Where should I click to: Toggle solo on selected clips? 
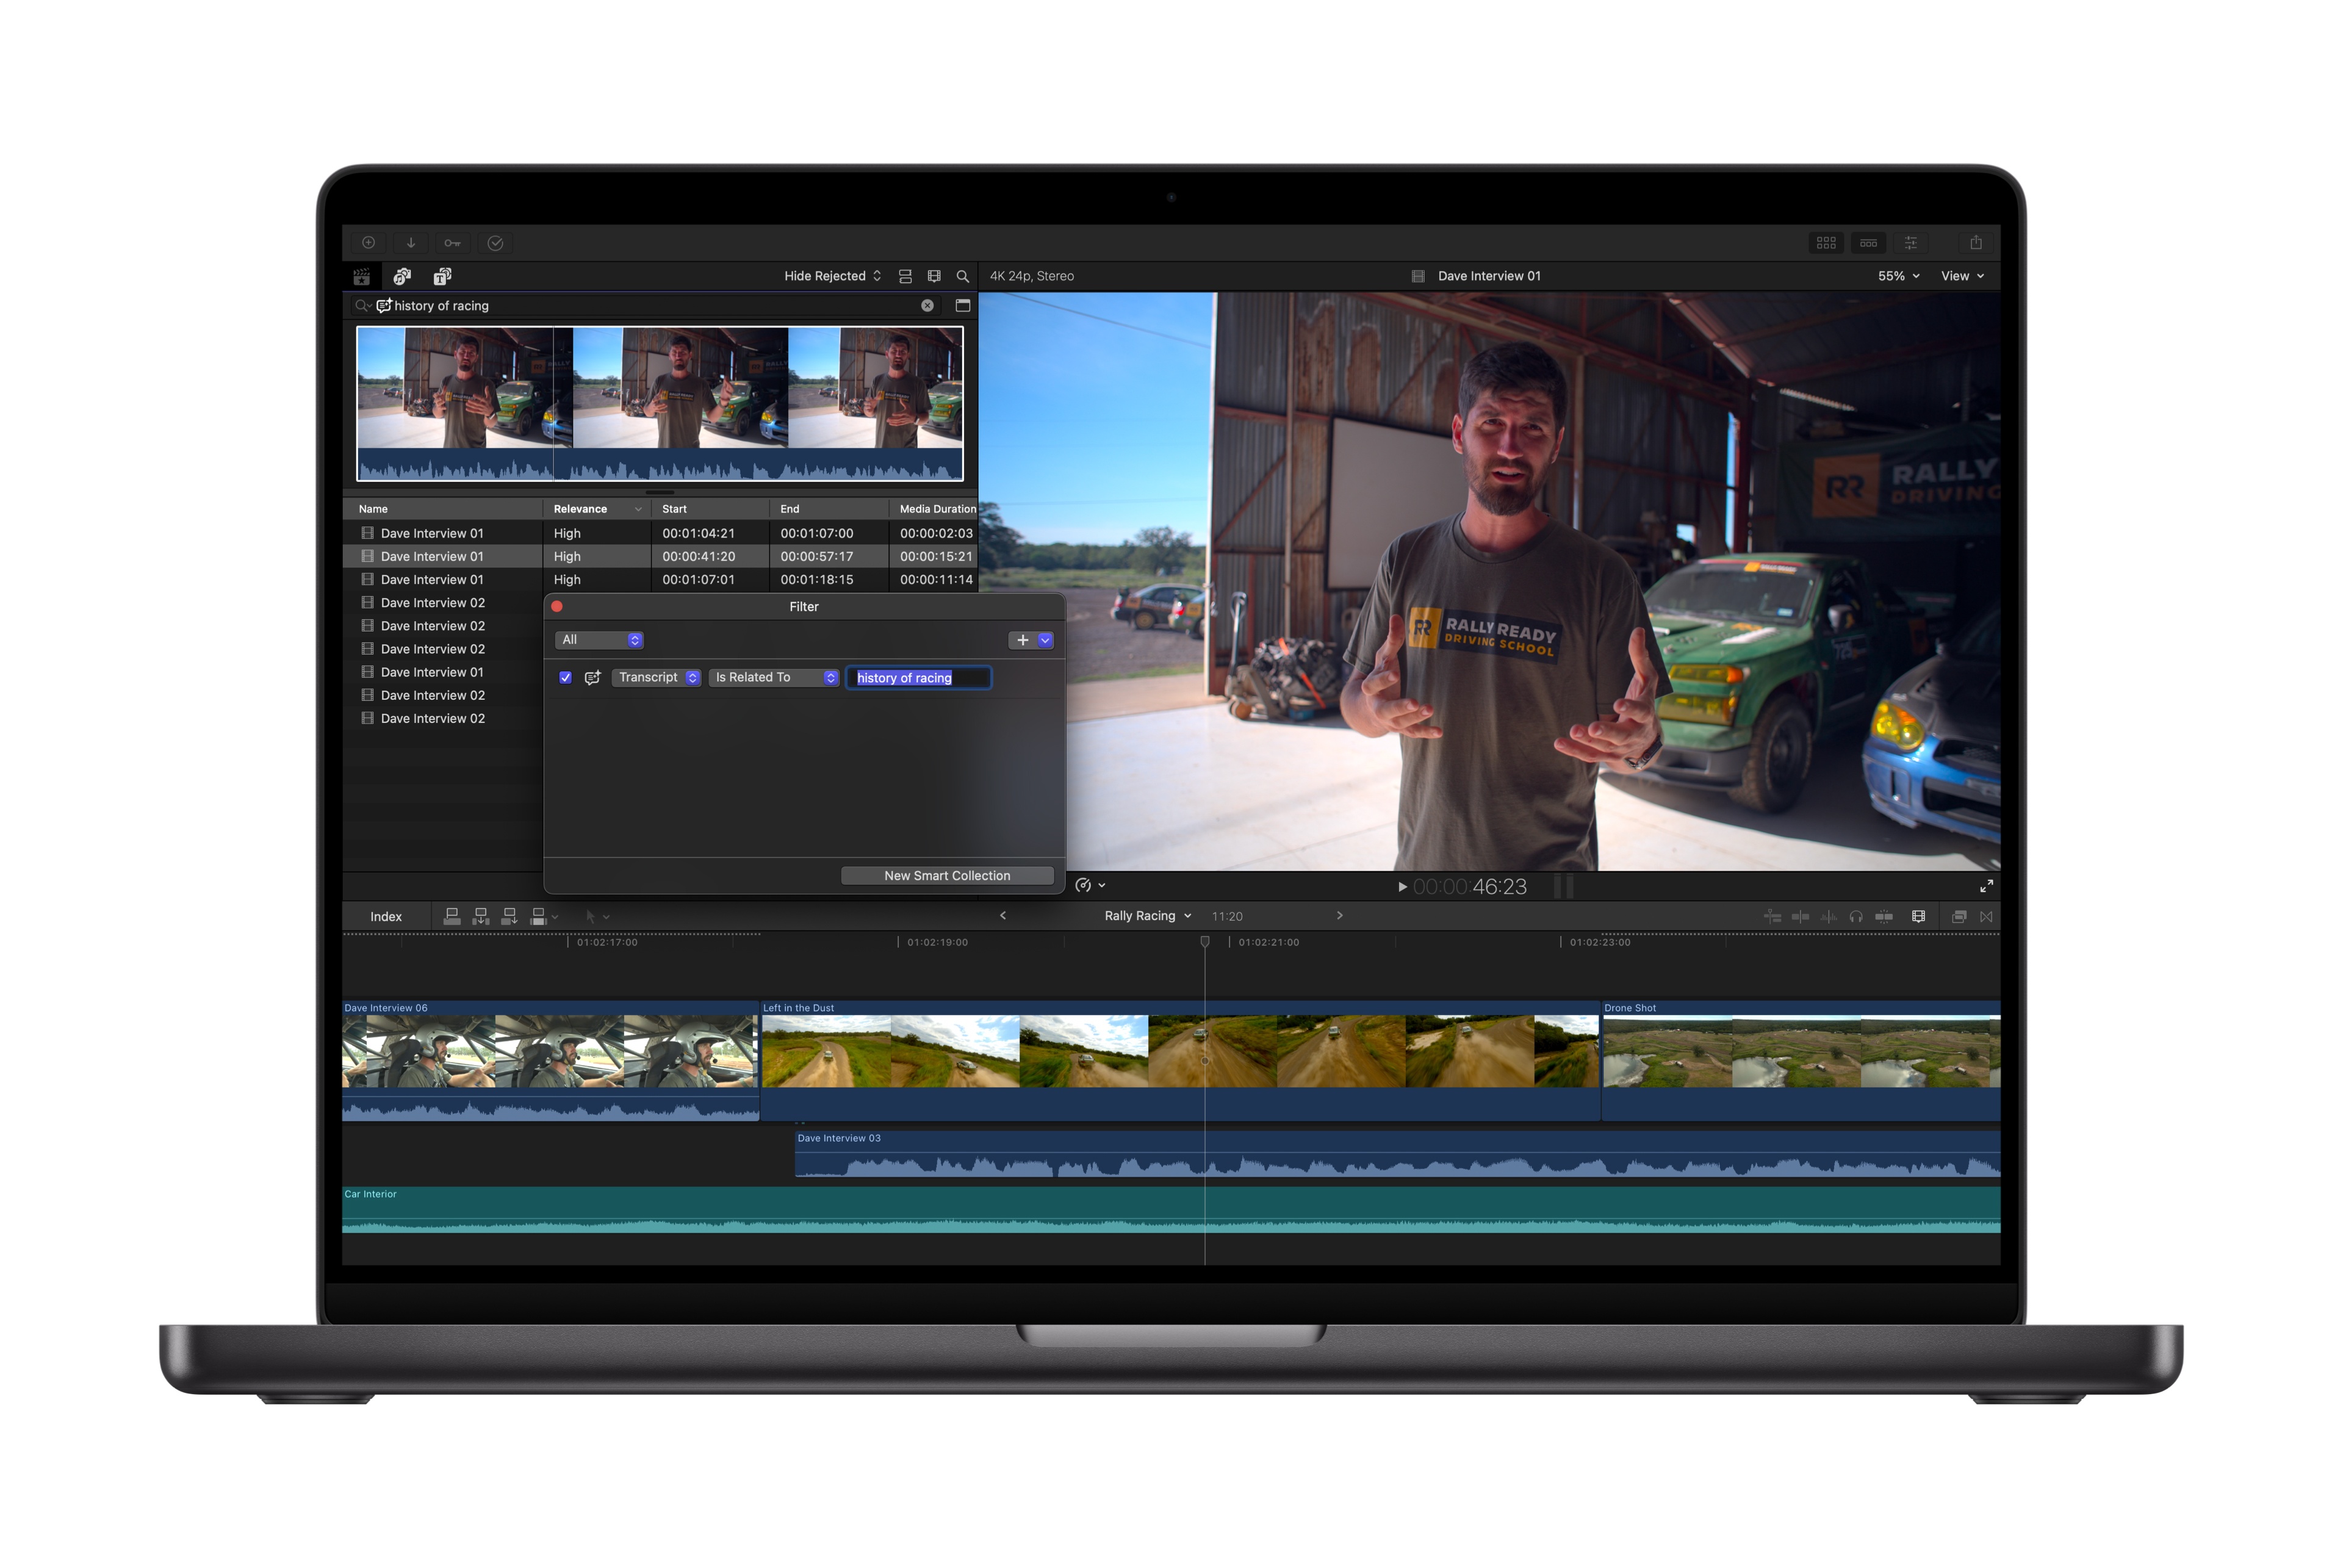point(1857,916)
